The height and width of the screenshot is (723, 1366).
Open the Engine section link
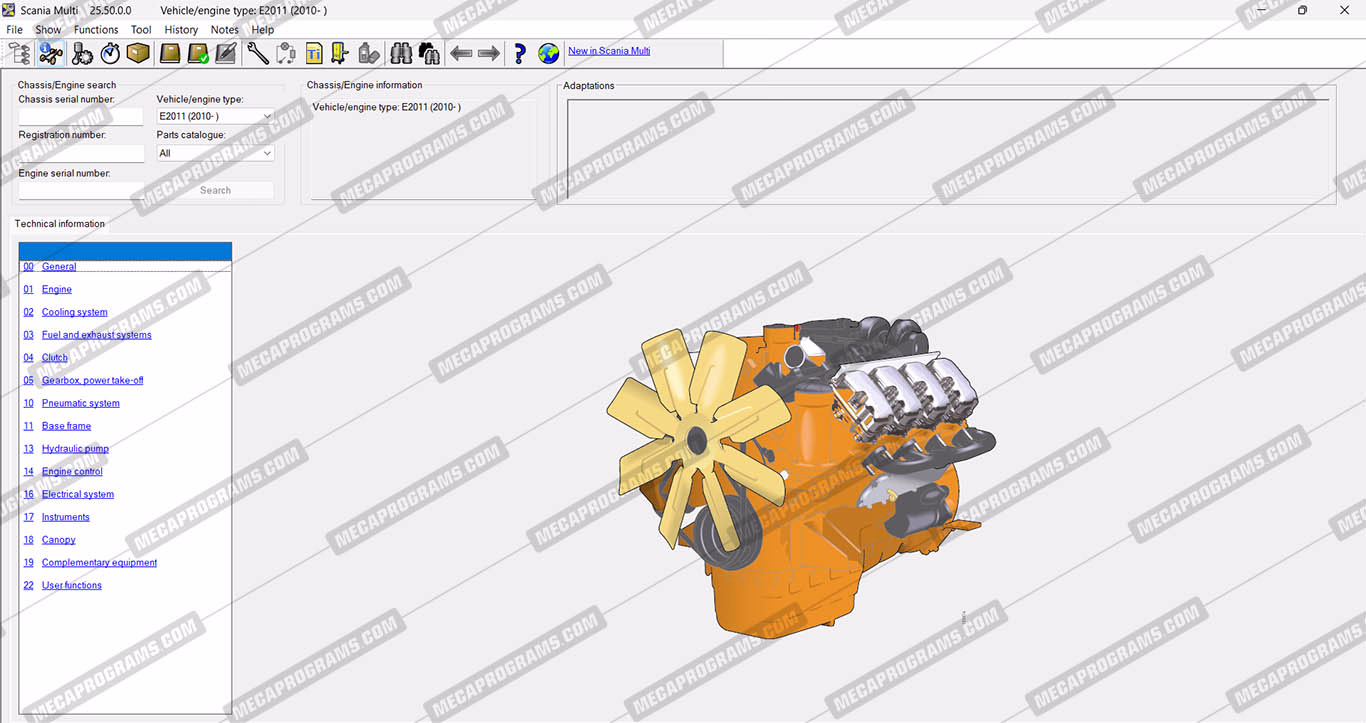(x=57, y=290)
